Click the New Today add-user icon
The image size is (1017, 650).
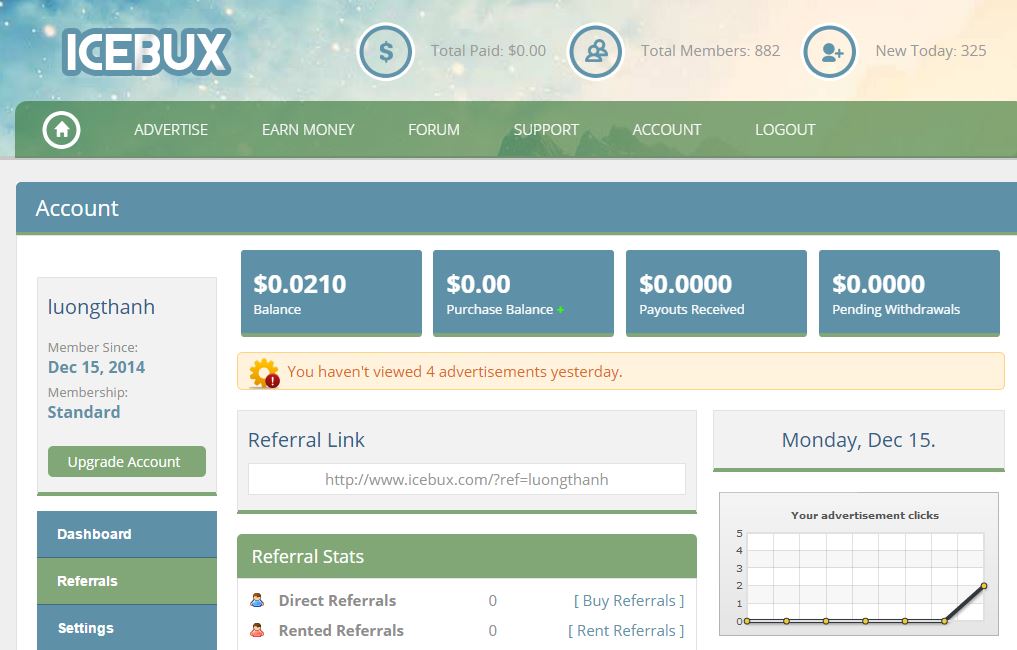(830, 52)
